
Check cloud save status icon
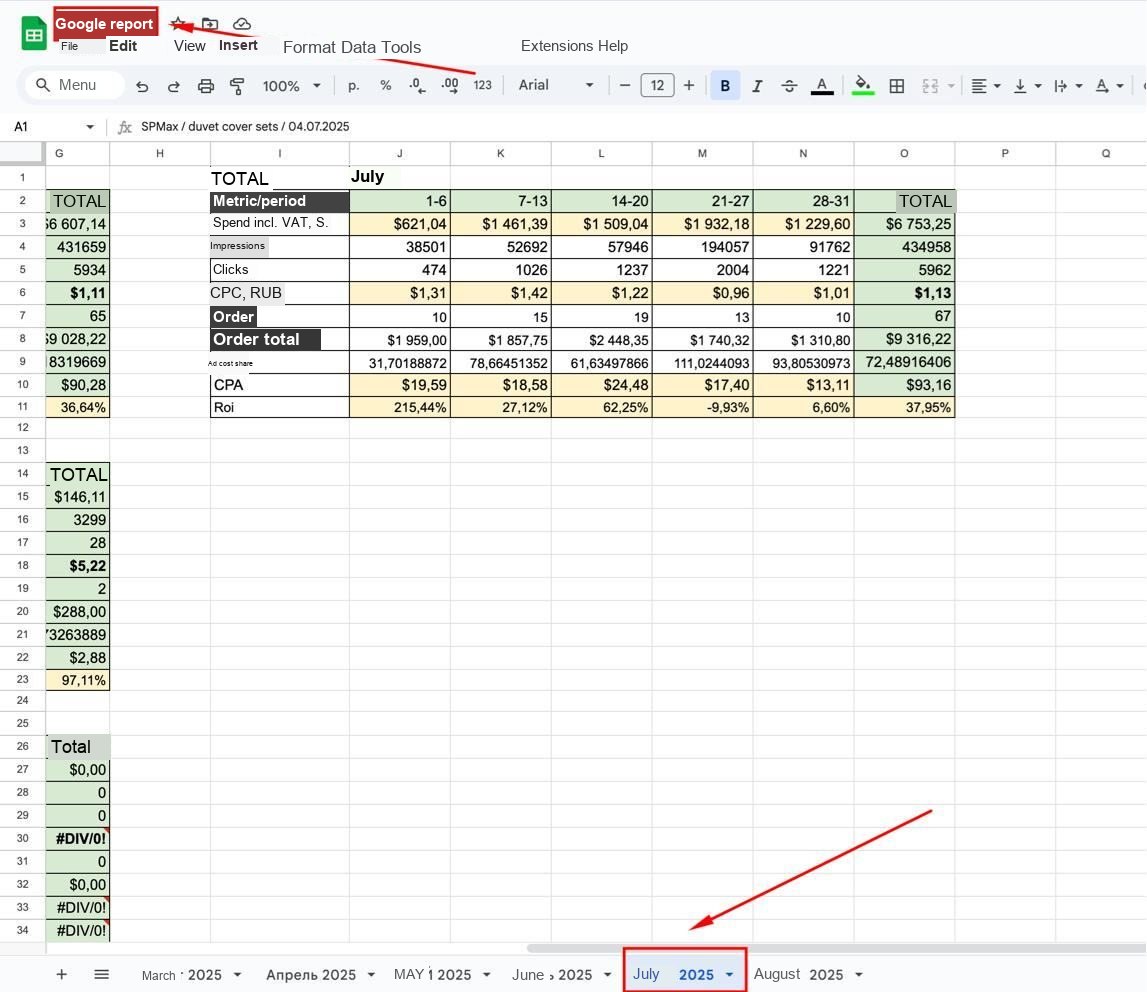[241, 24]
